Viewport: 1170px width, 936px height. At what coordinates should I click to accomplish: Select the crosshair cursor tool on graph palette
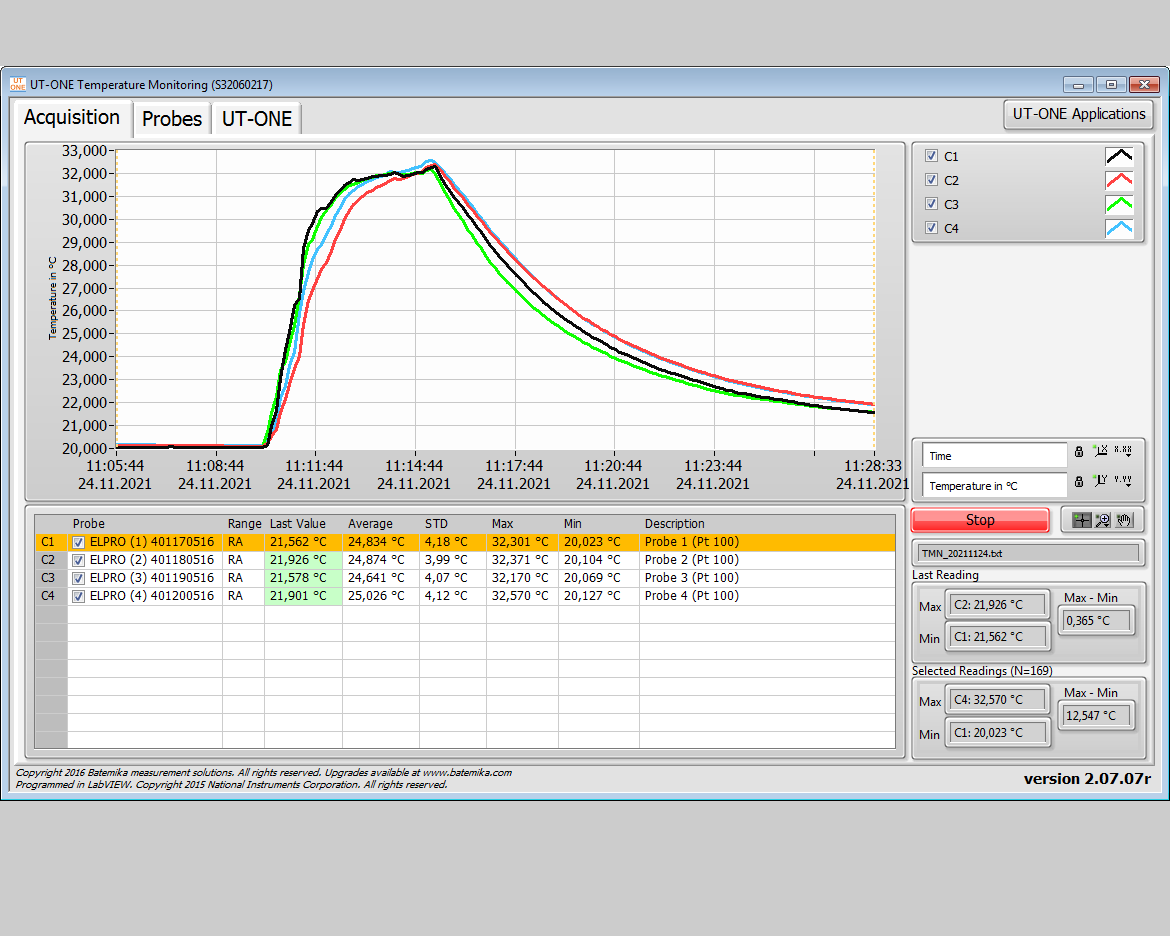click(1080, 519)
